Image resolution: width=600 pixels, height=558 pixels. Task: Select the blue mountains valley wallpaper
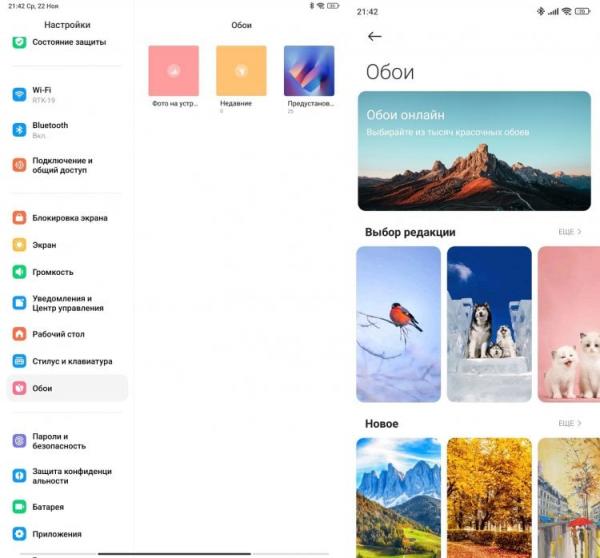[398, 498]
